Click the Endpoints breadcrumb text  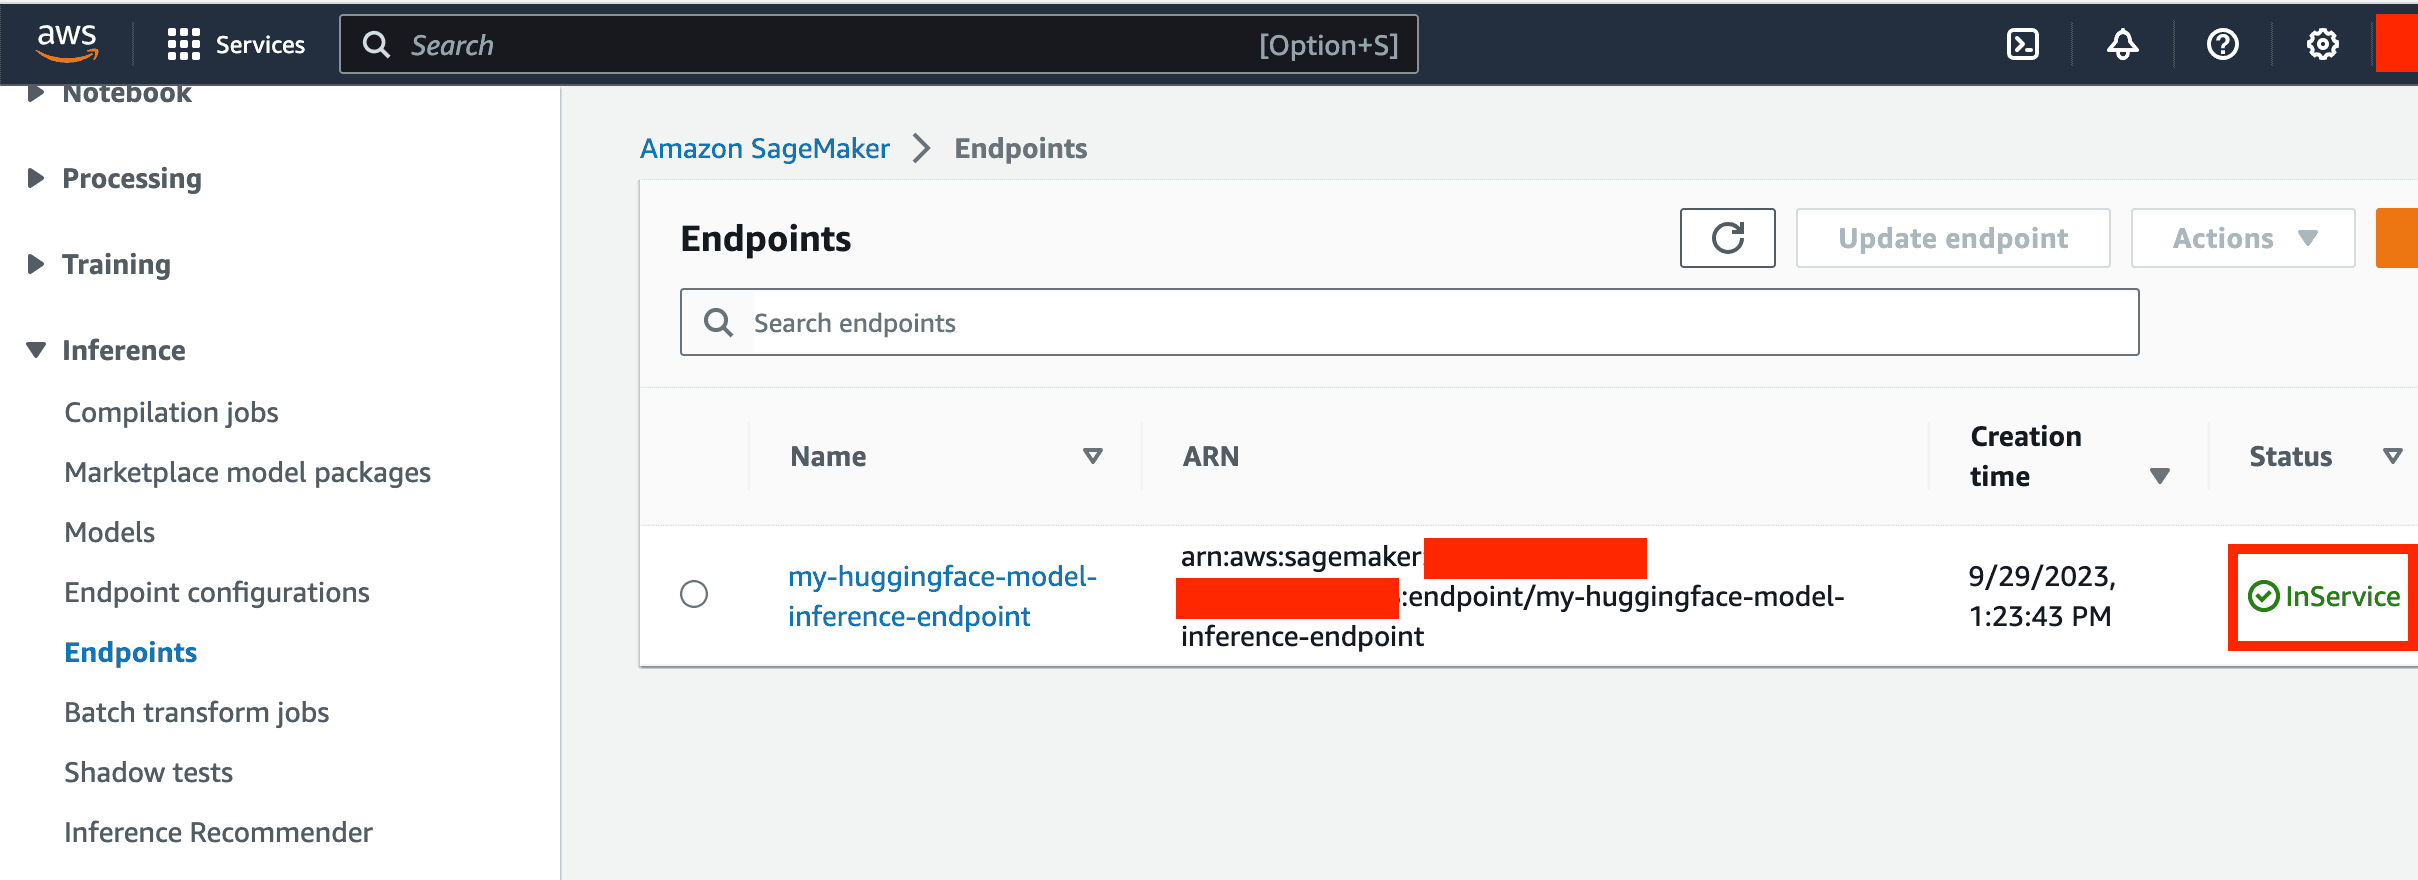click(1020, 148)
